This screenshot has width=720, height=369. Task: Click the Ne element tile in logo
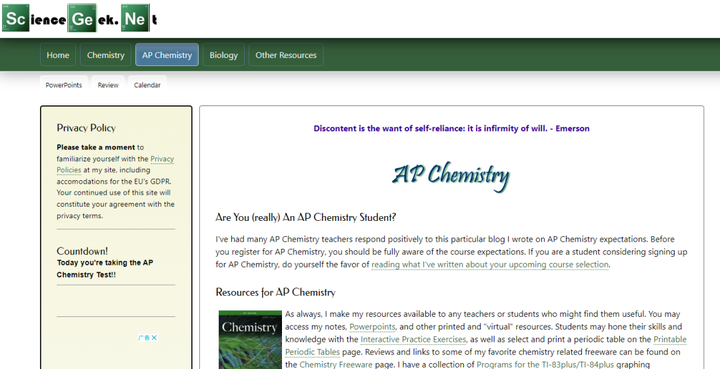pos(135,18)
